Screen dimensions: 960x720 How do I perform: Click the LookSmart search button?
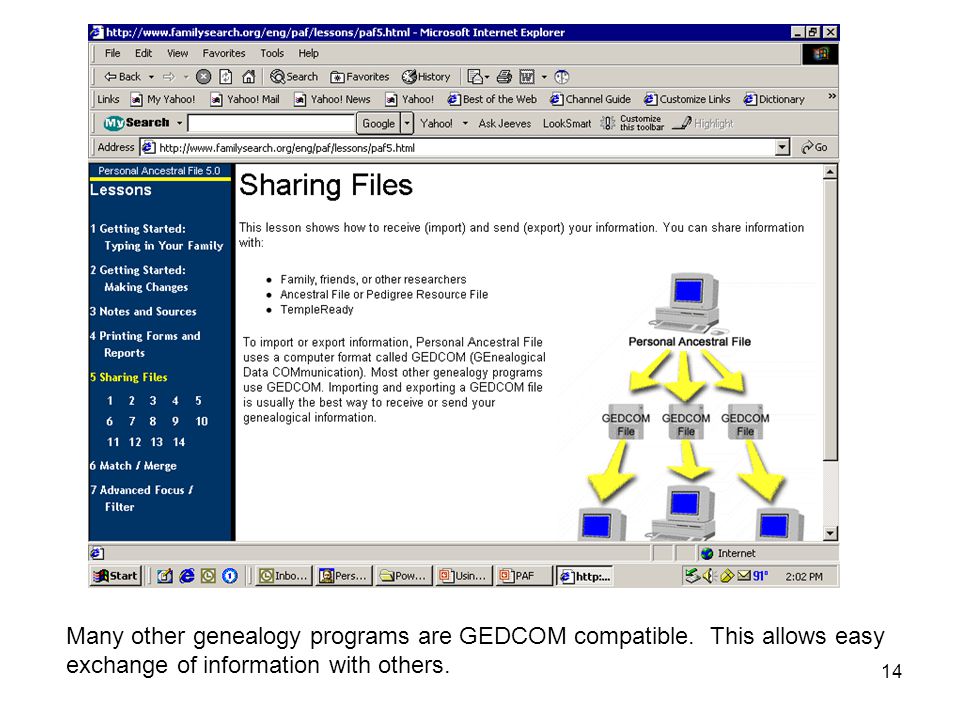(x=567, y=123)
